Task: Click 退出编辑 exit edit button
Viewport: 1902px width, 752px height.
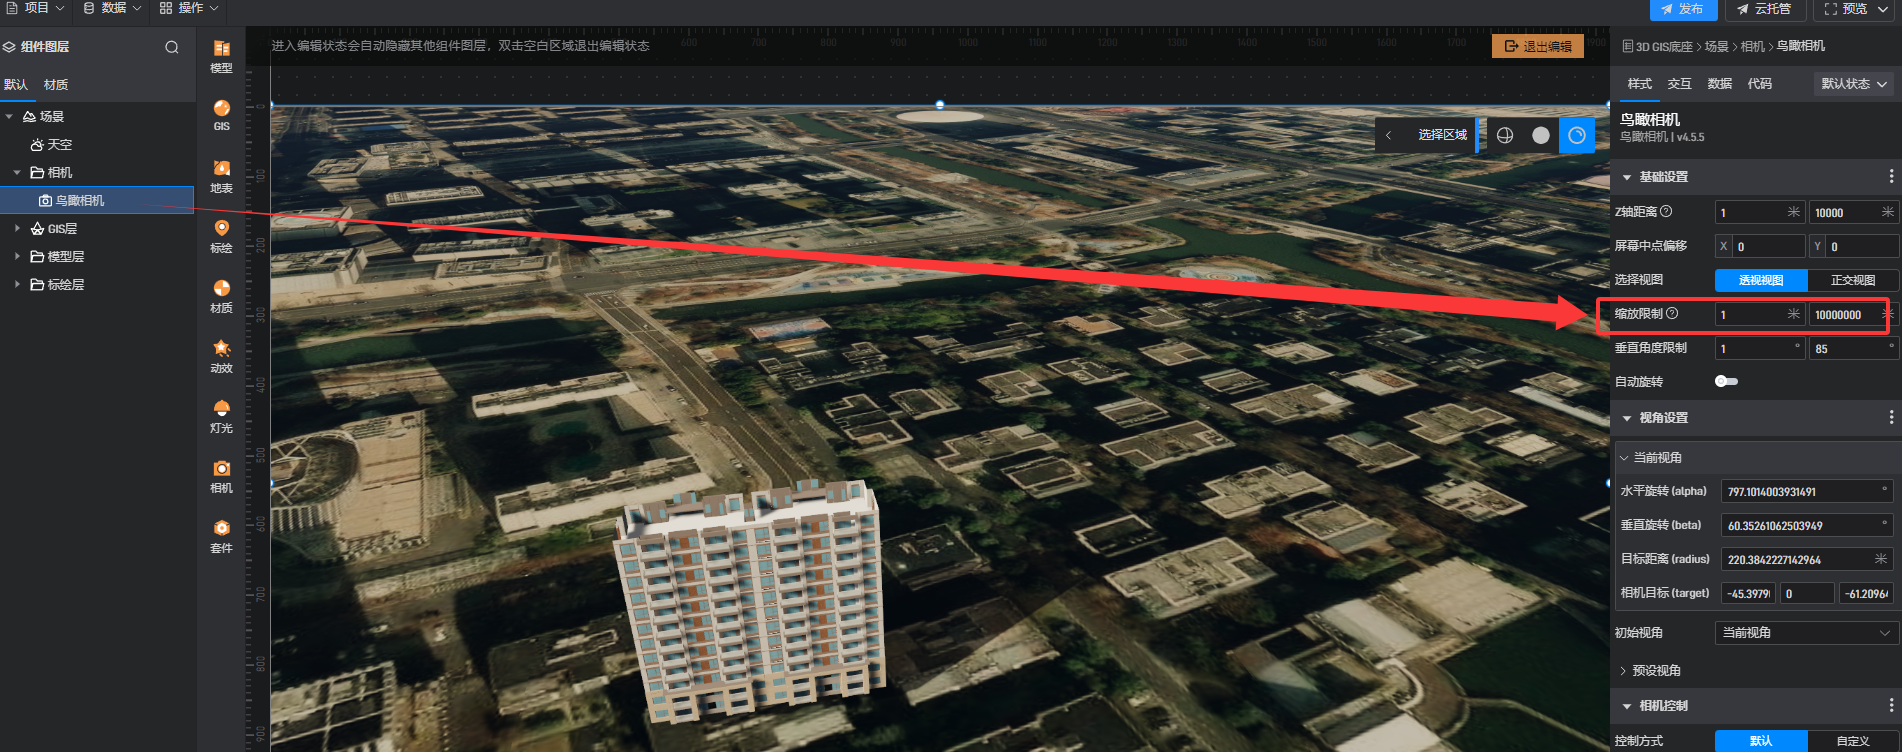Action: coord(1538,46)
